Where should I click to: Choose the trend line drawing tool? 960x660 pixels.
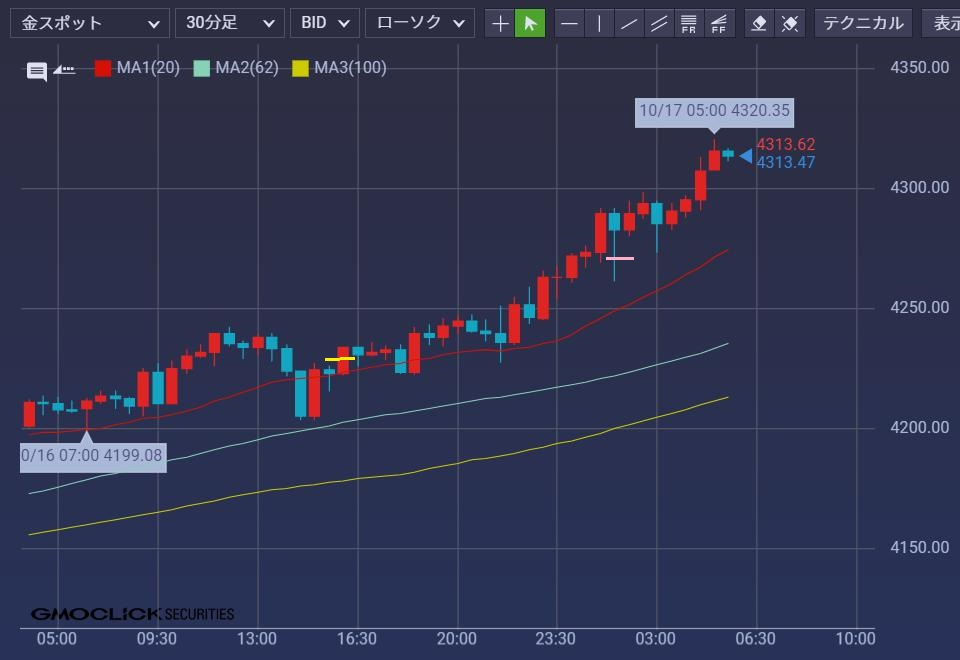click(629, 23)
